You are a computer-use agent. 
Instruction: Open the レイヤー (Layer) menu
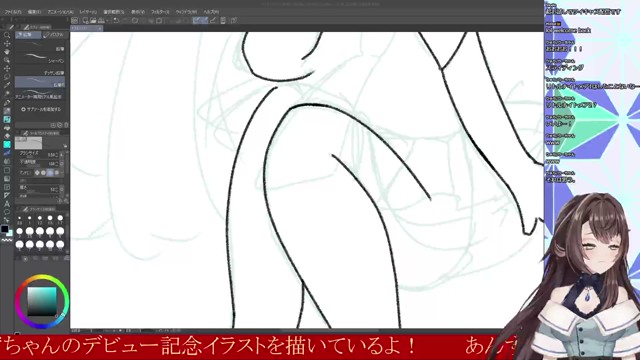(88, 12)
